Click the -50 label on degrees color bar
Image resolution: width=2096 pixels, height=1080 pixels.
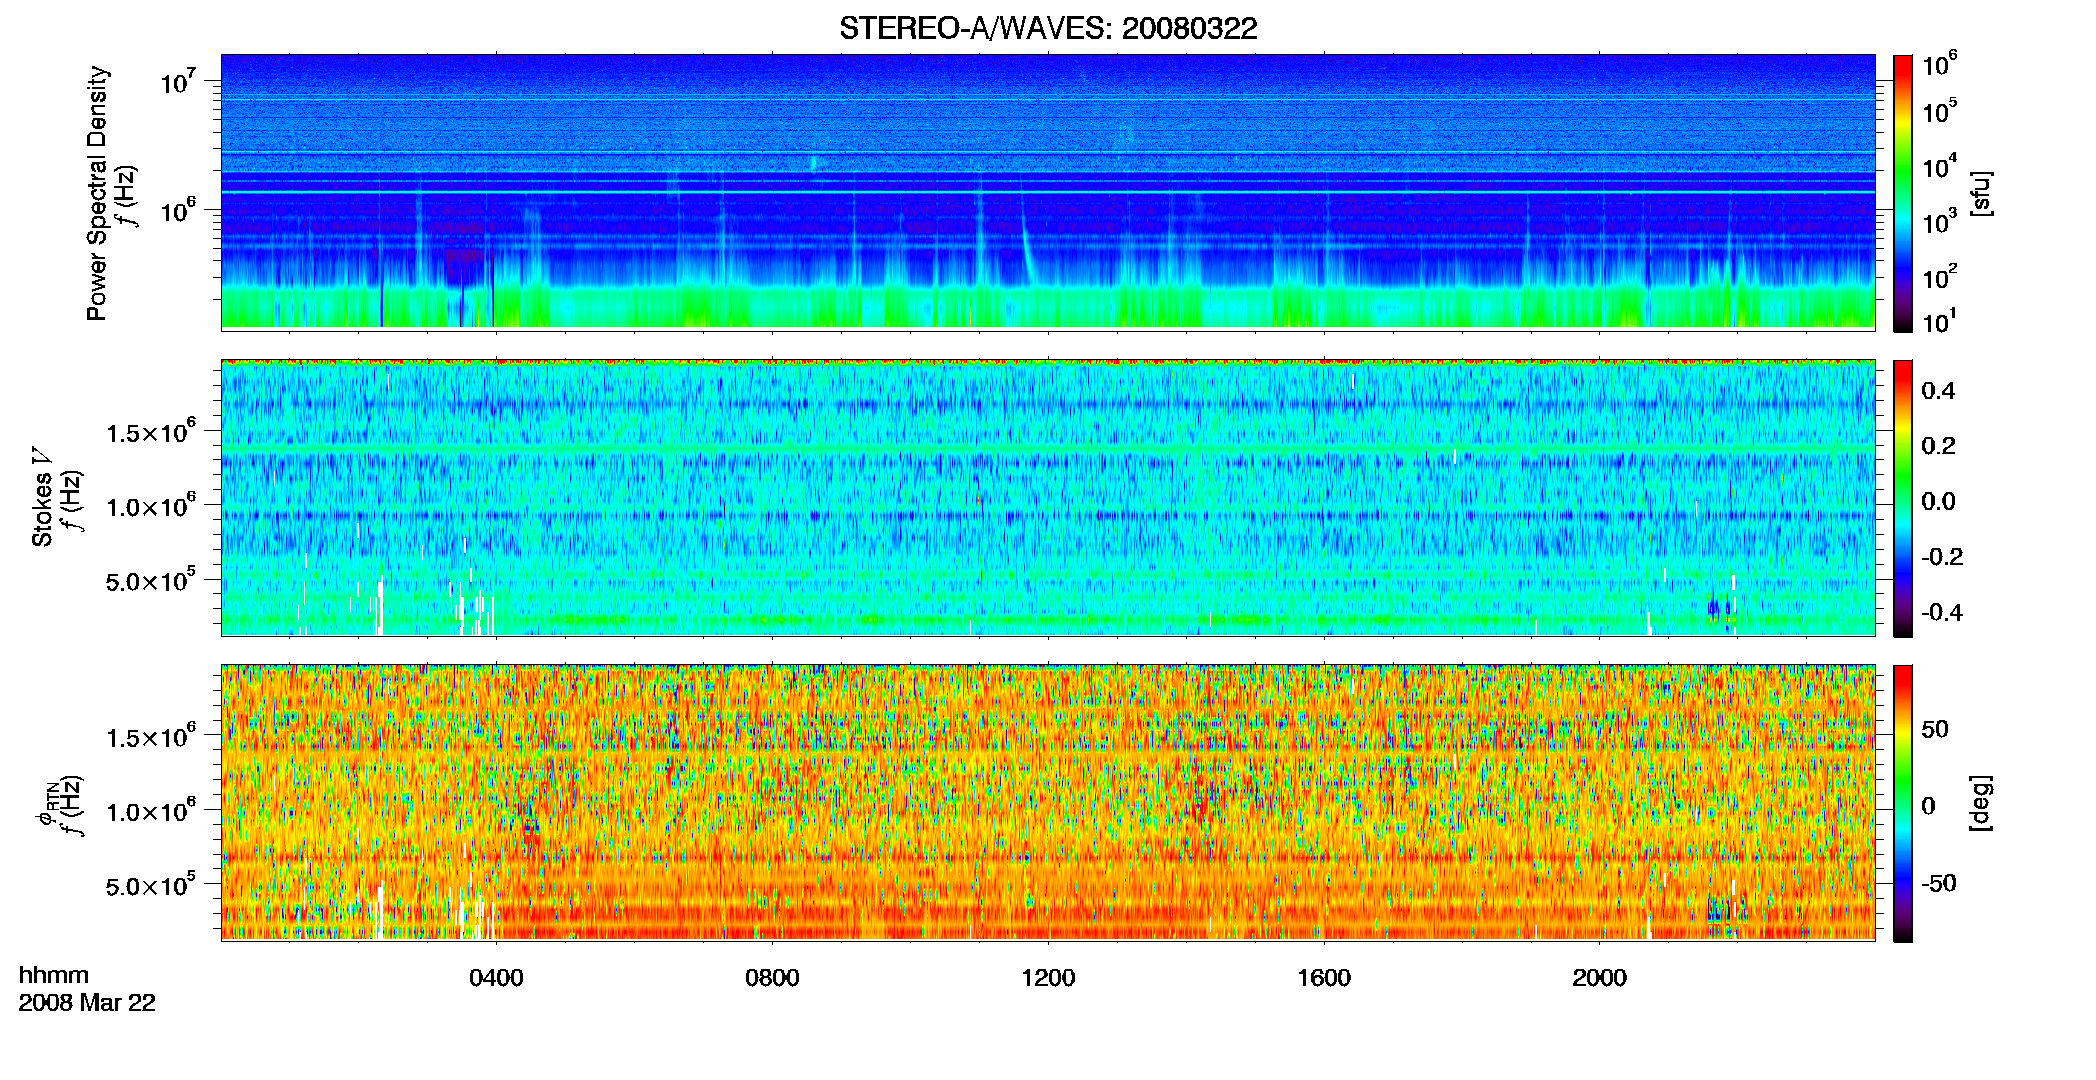(x=1938, y=884)
